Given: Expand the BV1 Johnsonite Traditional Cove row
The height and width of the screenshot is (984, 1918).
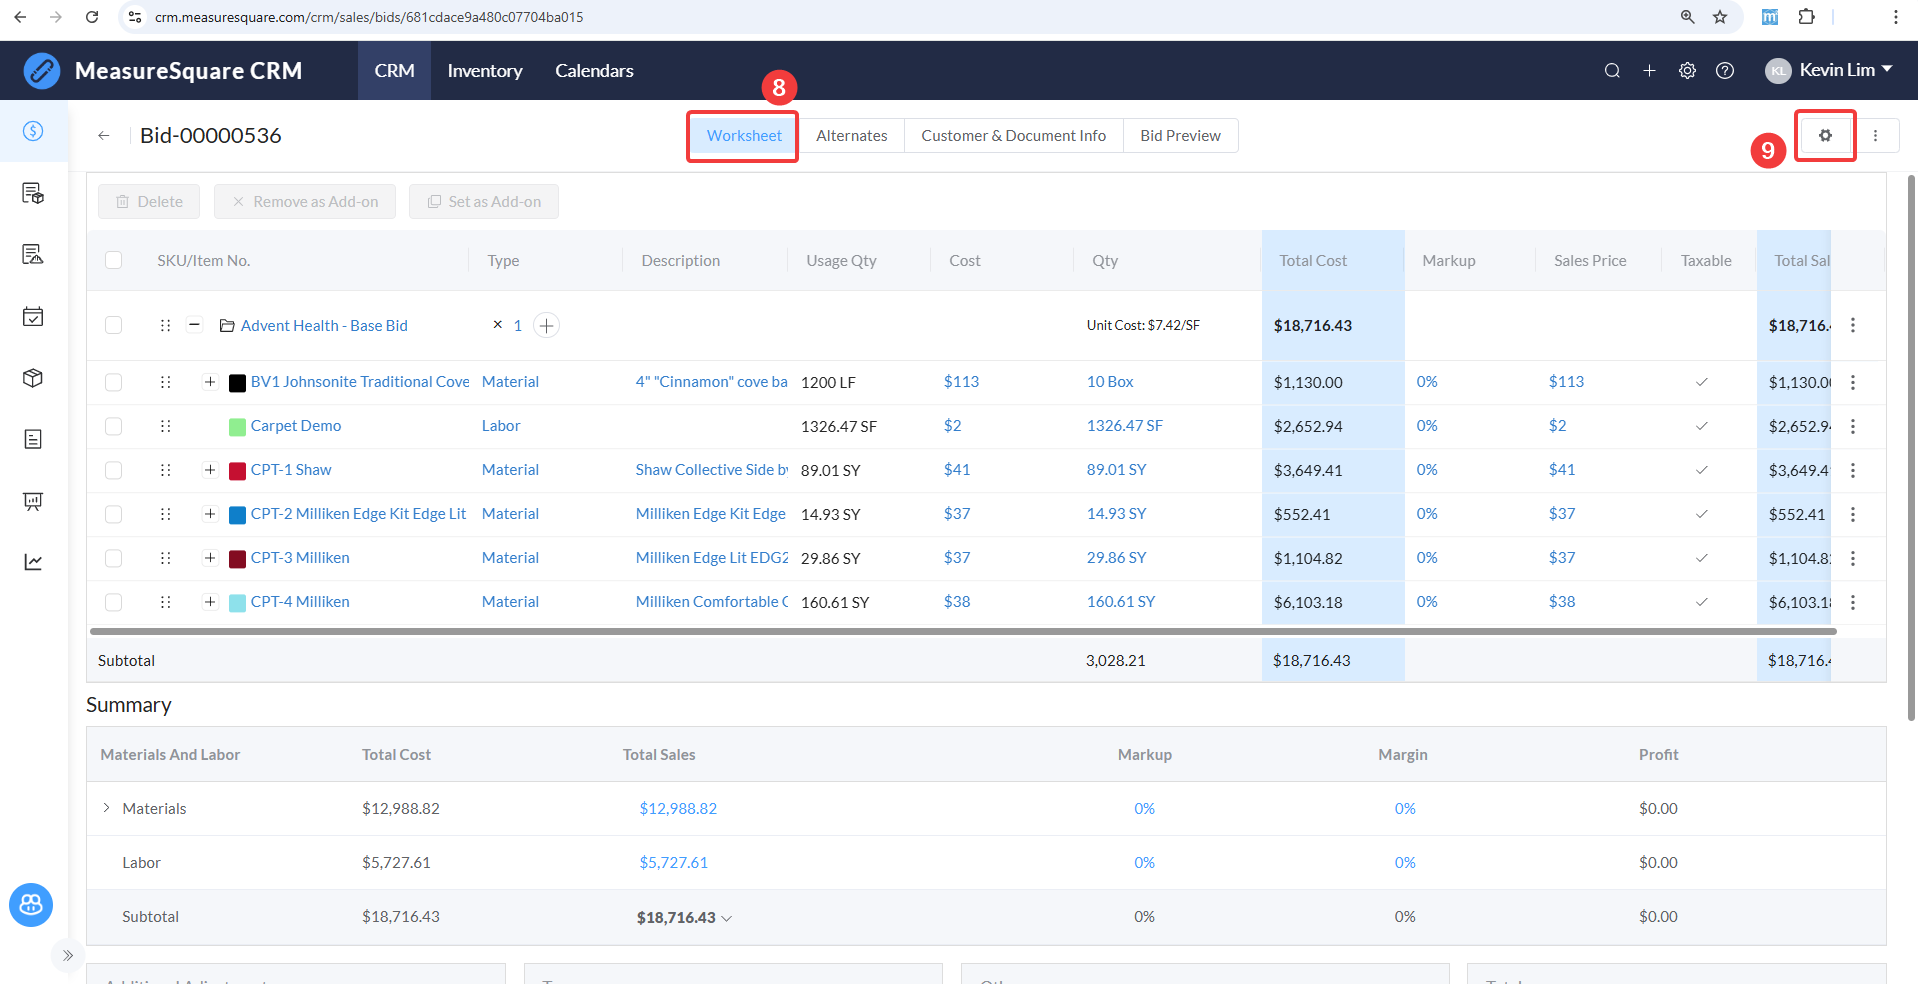Looking at the screenshot, I should coord(210,382).
